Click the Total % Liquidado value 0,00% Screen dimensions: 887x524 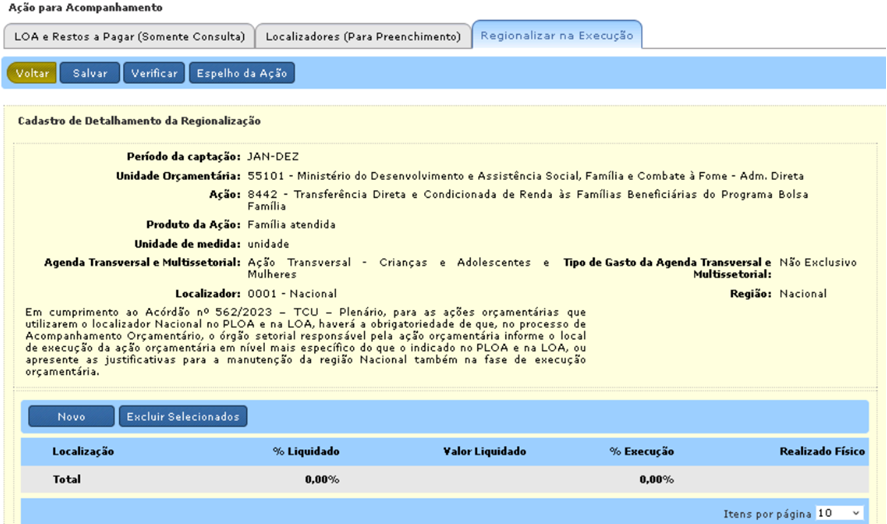click(322, 480)
